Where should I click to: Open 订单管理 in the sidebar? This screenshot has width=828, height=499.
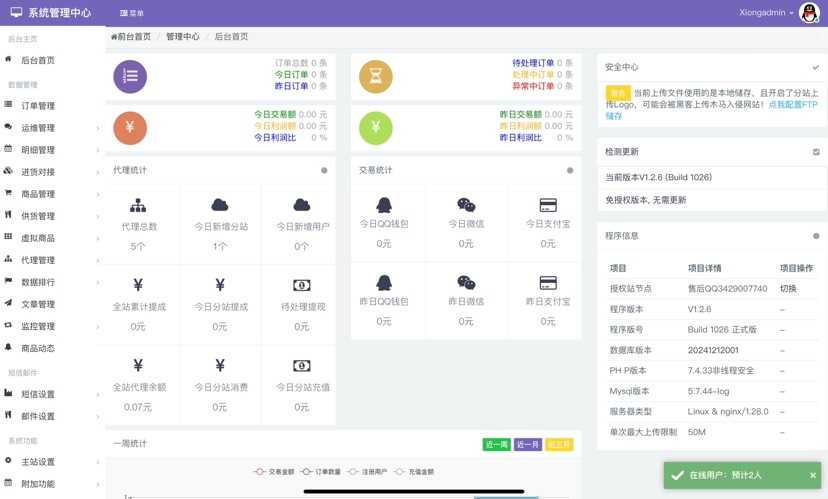[x=38, y=106]
